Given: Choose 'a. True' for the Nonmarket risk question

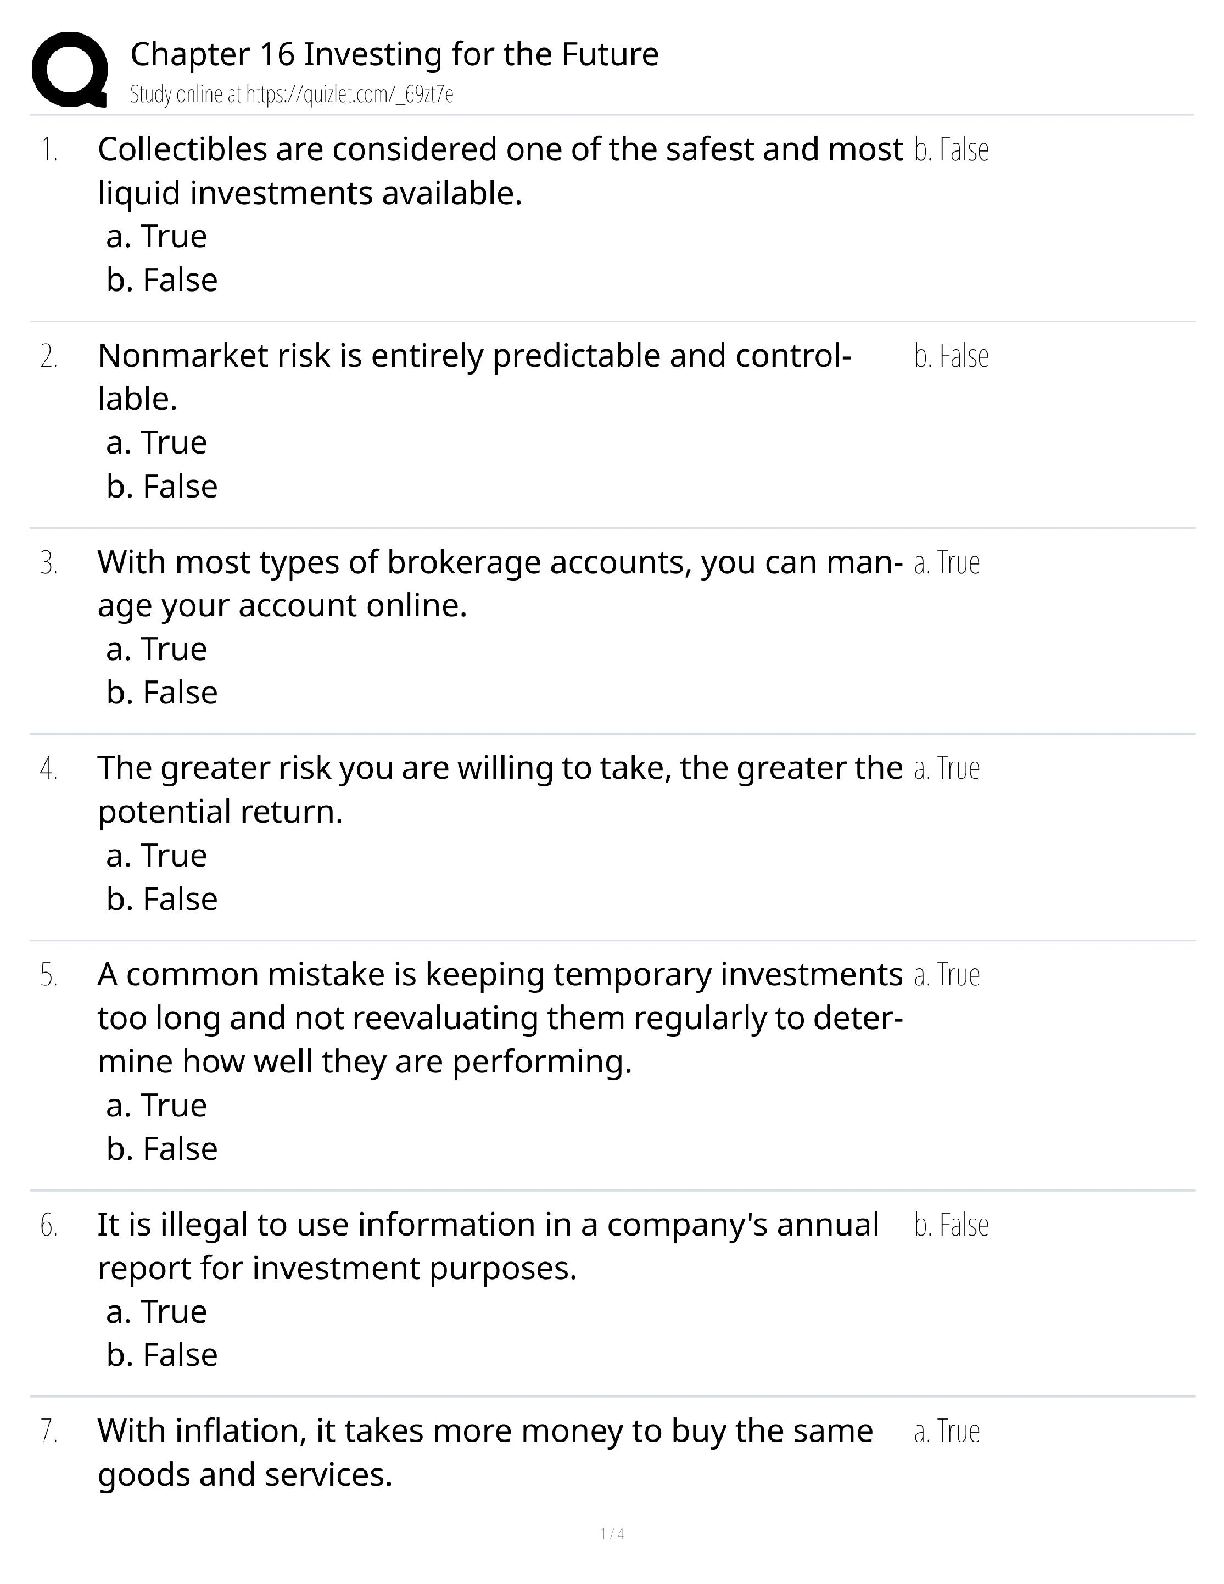Looking at the screenshot, I should (157, 442).
